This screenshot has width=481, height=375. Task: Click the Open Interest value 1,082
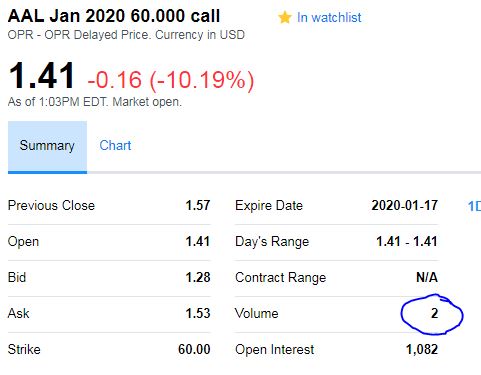(x=422, y=349)
